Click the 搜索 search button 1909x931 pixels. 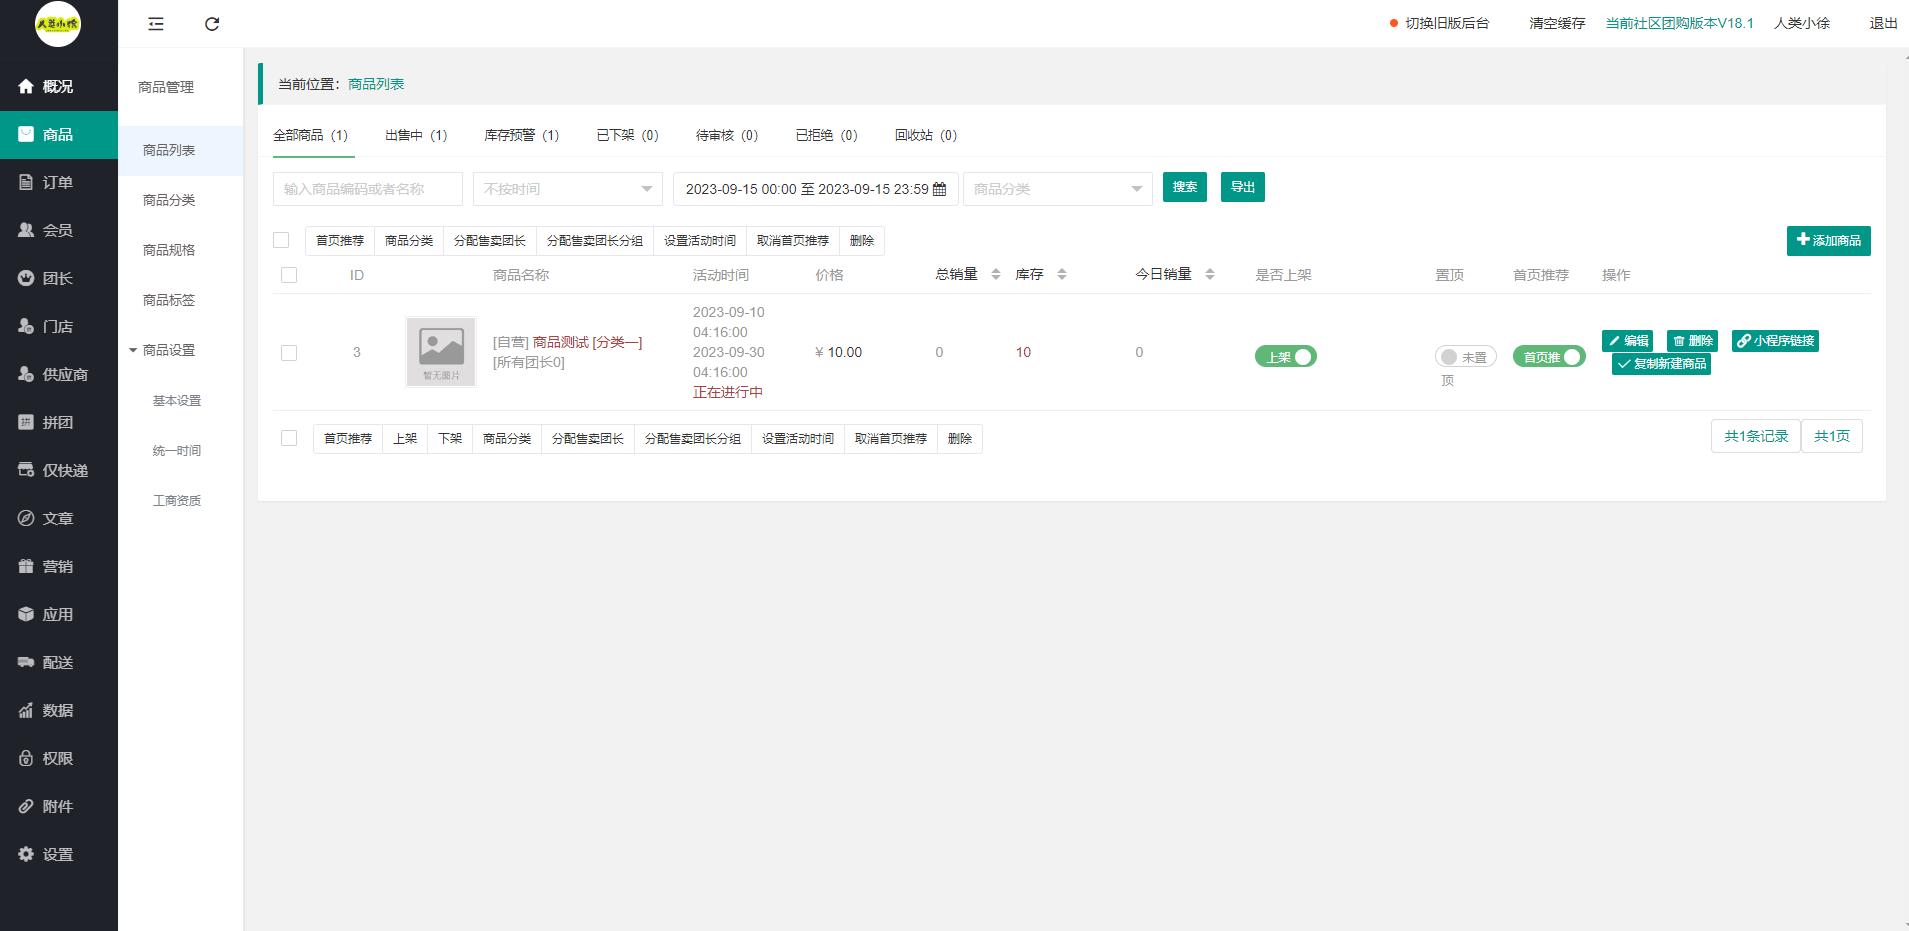[1185, 187]
